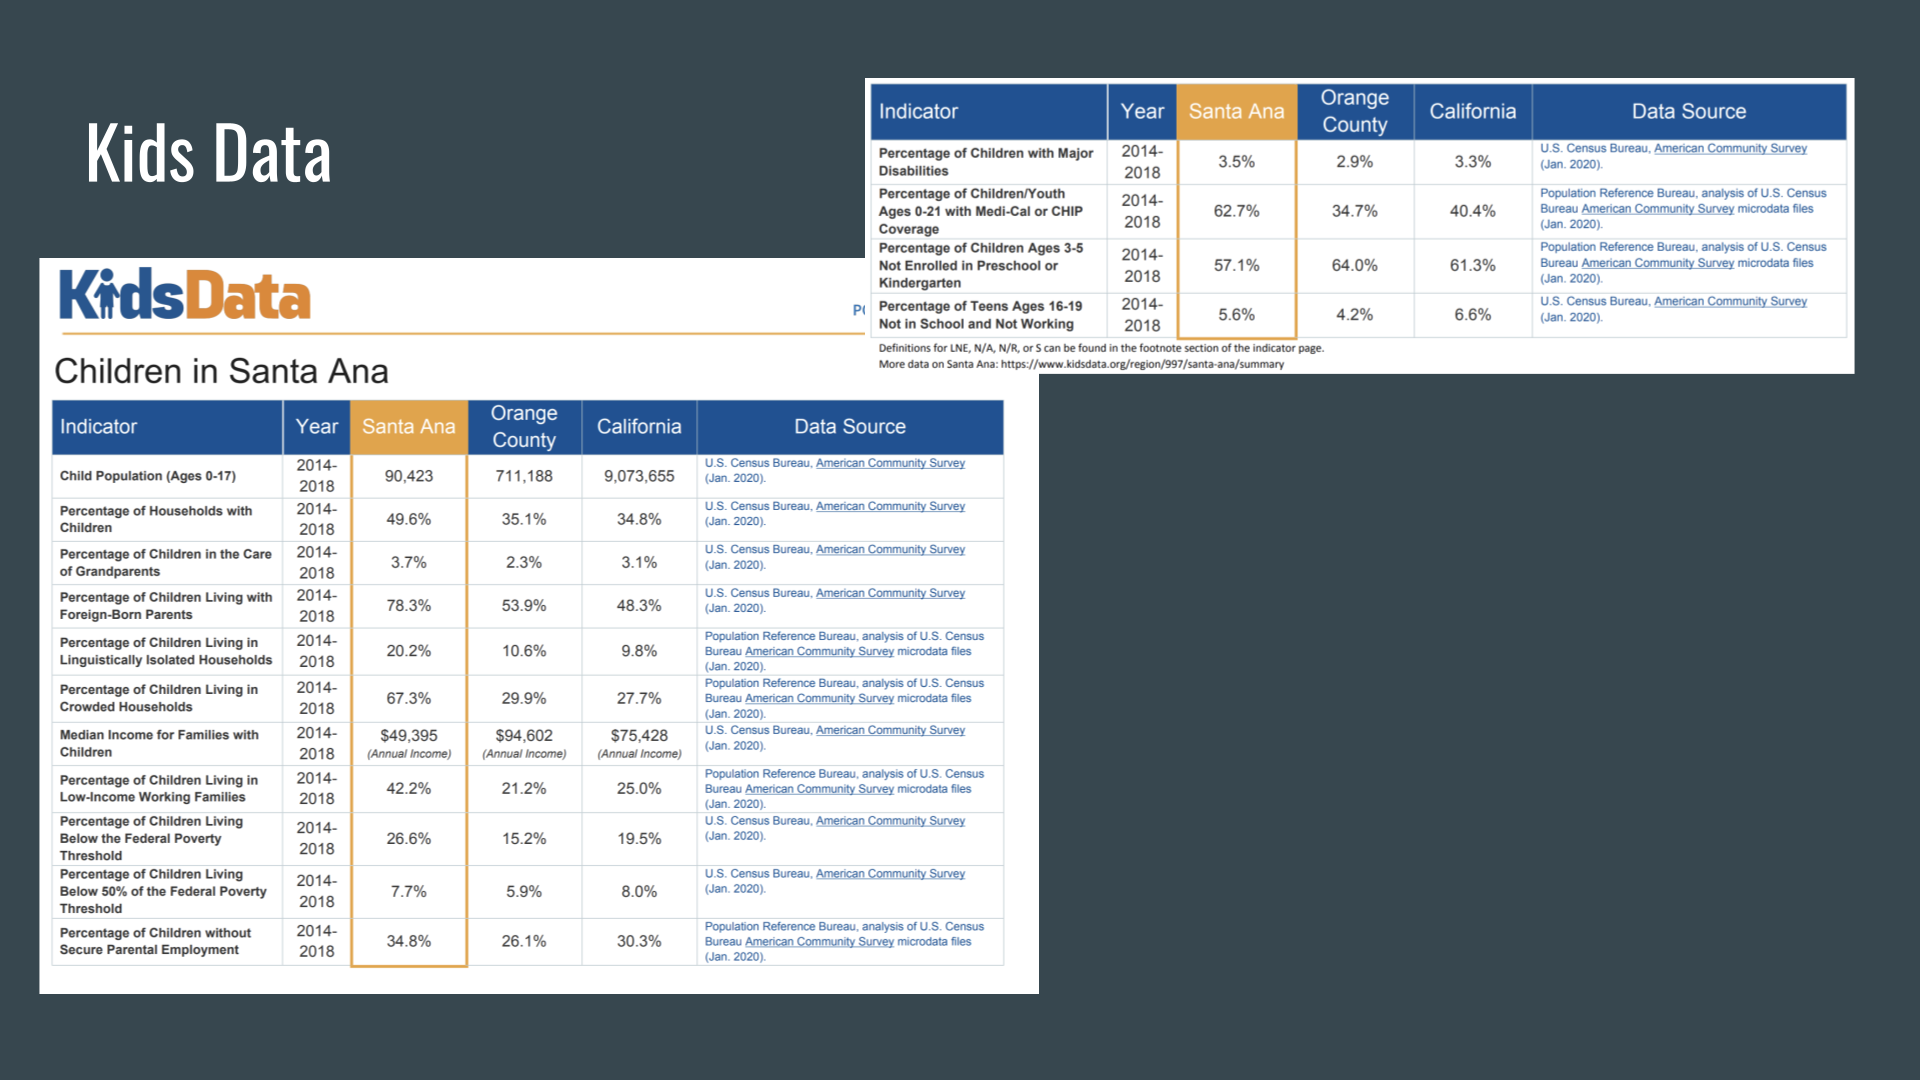Open American Community Survey link in Low-Income Working Families row
The height and width of the screenshot is (1080, 1920).
(x=819, y=789)
